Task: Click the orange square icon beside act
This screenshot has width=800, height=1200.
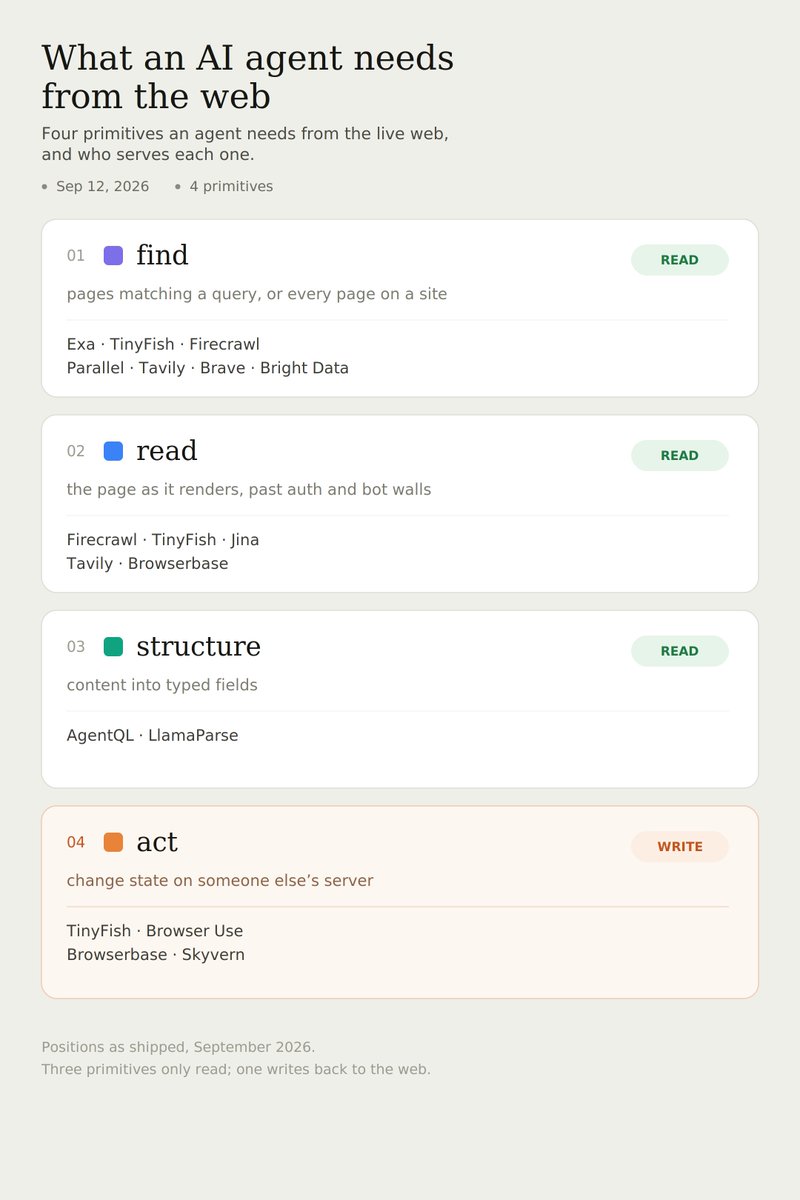Action: point(113,842)
